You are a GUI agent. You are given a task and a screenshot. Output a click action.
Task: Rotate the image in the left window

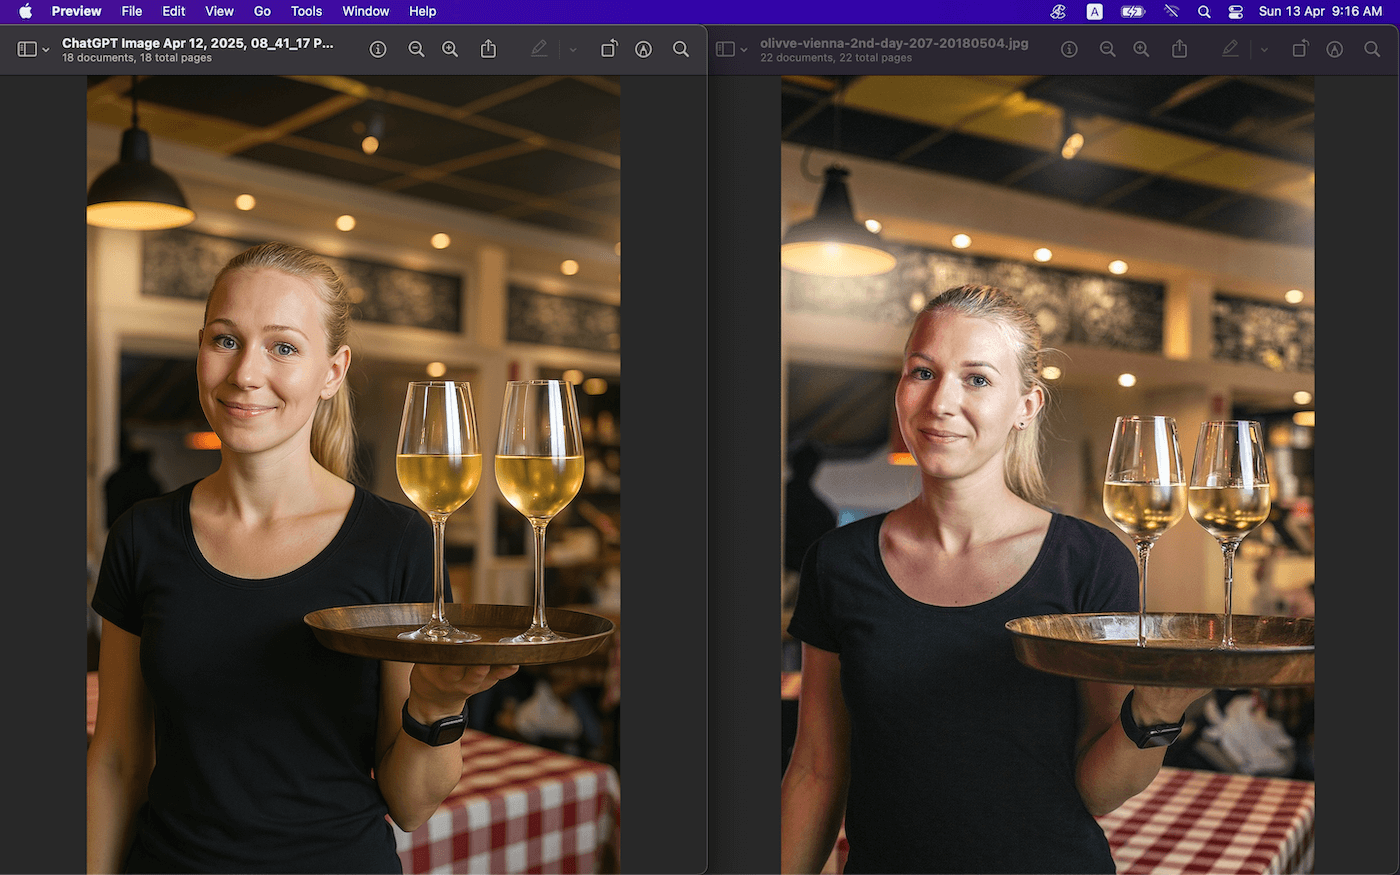click(609, 49)
